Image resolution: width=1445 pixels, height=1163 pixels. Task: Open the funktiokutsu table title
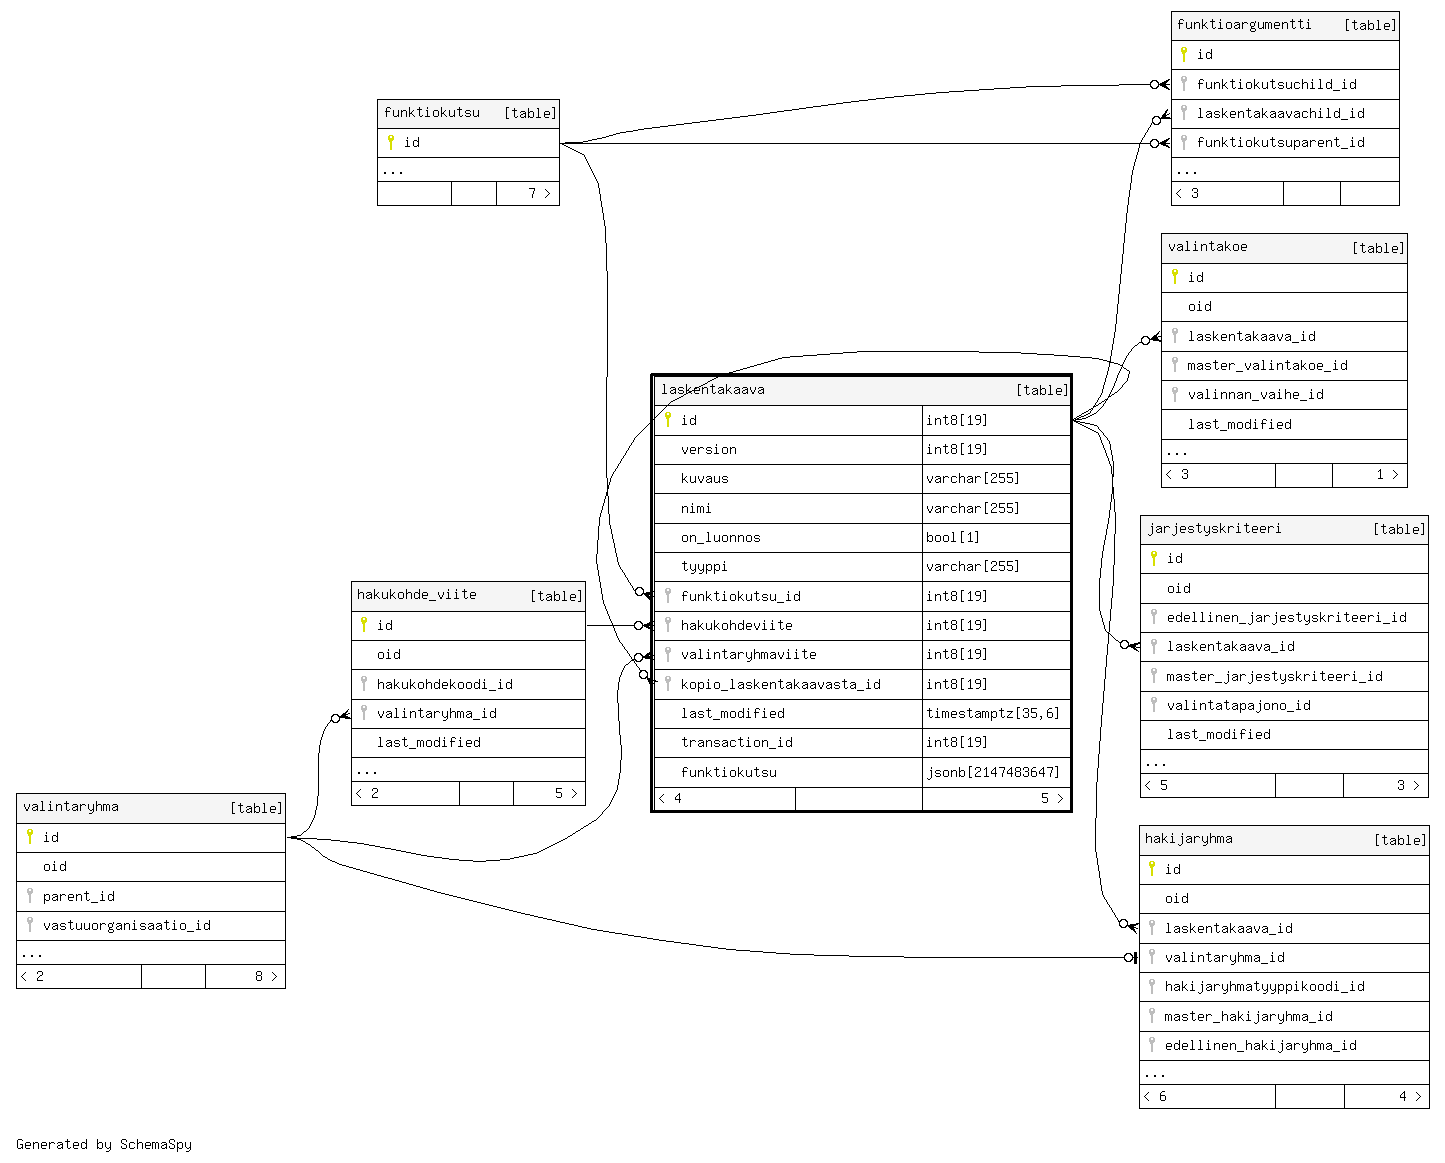click(432, 112)
